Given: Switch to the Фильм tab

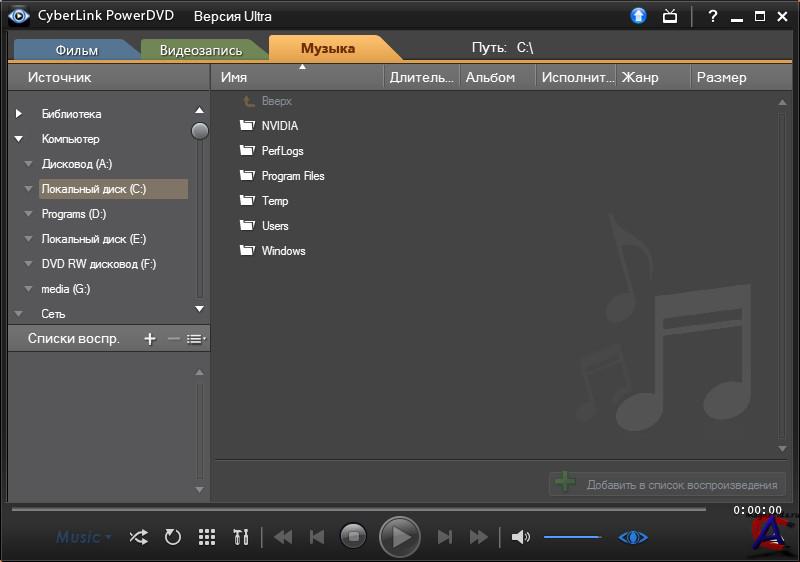Looking at the screenshot, I should click(76, 49).
